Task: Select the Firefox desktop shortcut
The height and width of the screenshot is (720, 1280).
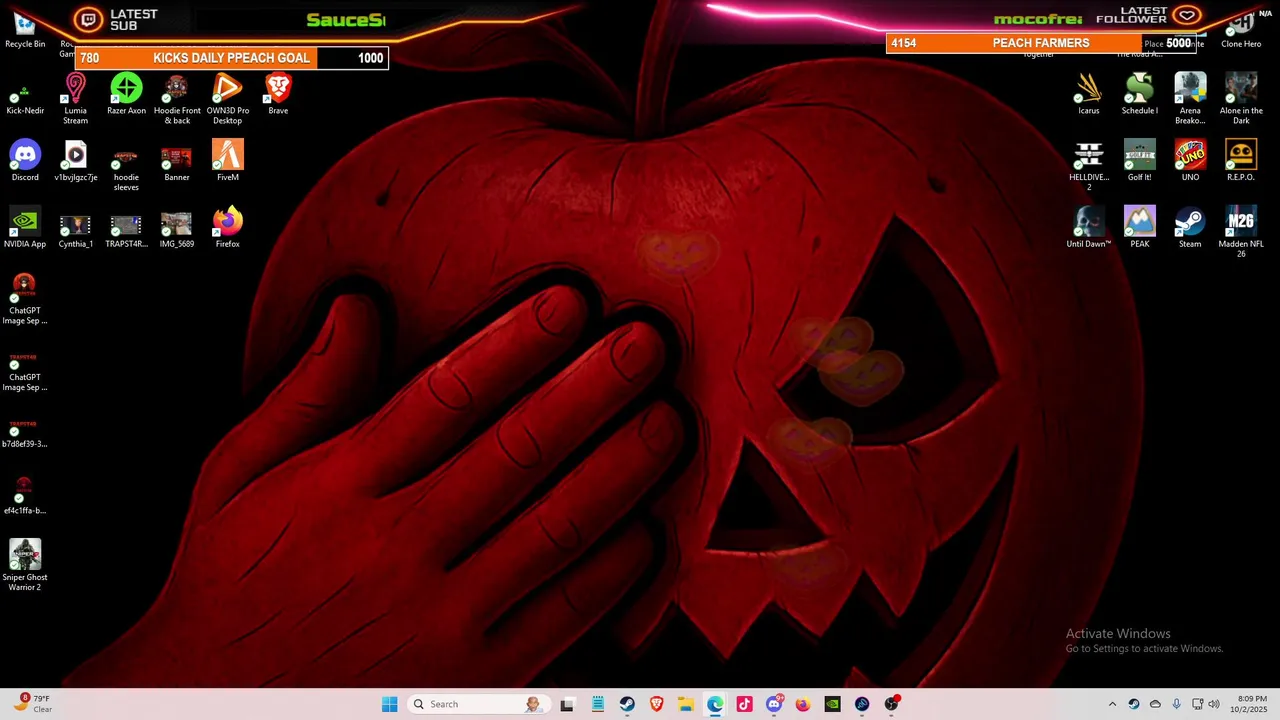Action: point(228,228)
